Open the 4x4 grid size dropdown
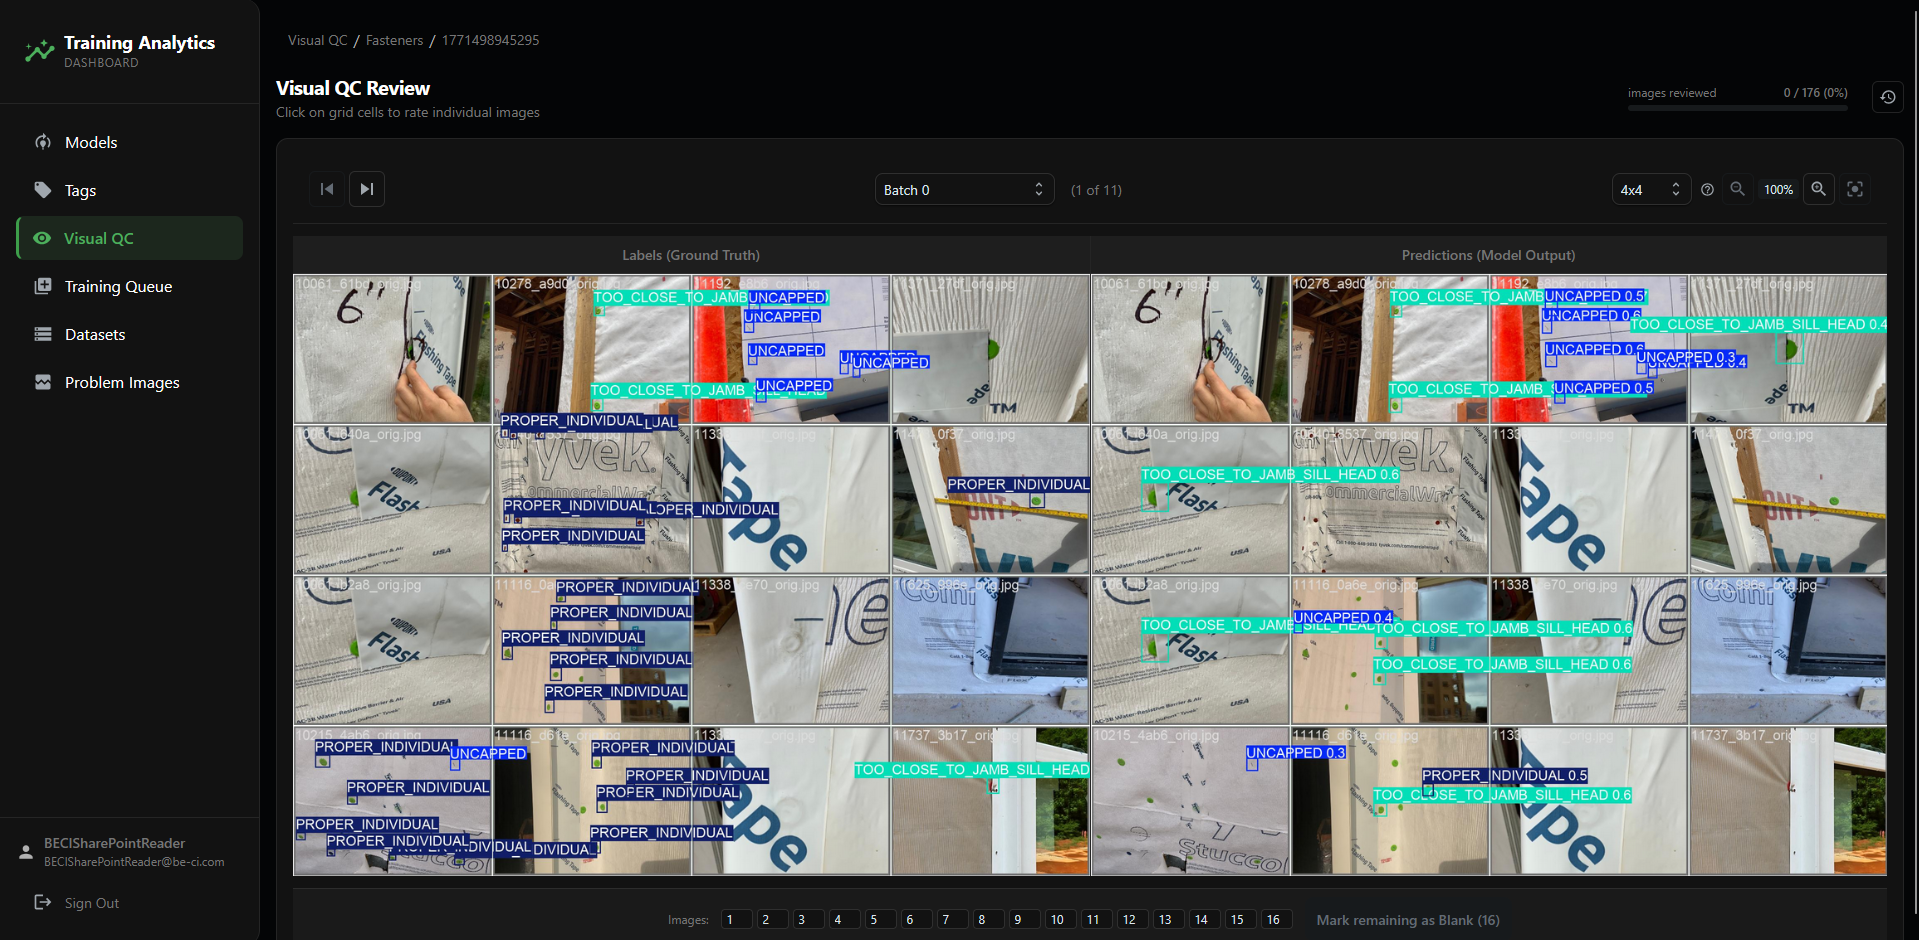 pos(1651,190)
